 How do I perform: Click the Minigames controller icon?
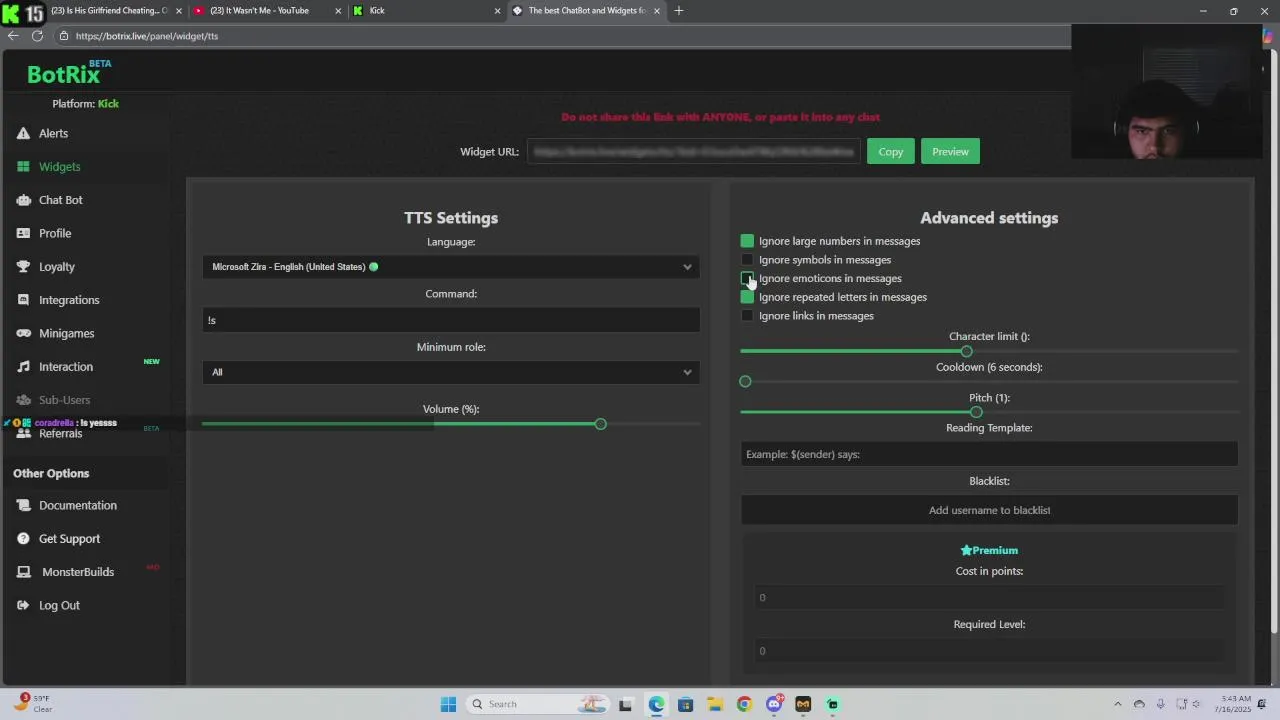click(x=23, y=333)
